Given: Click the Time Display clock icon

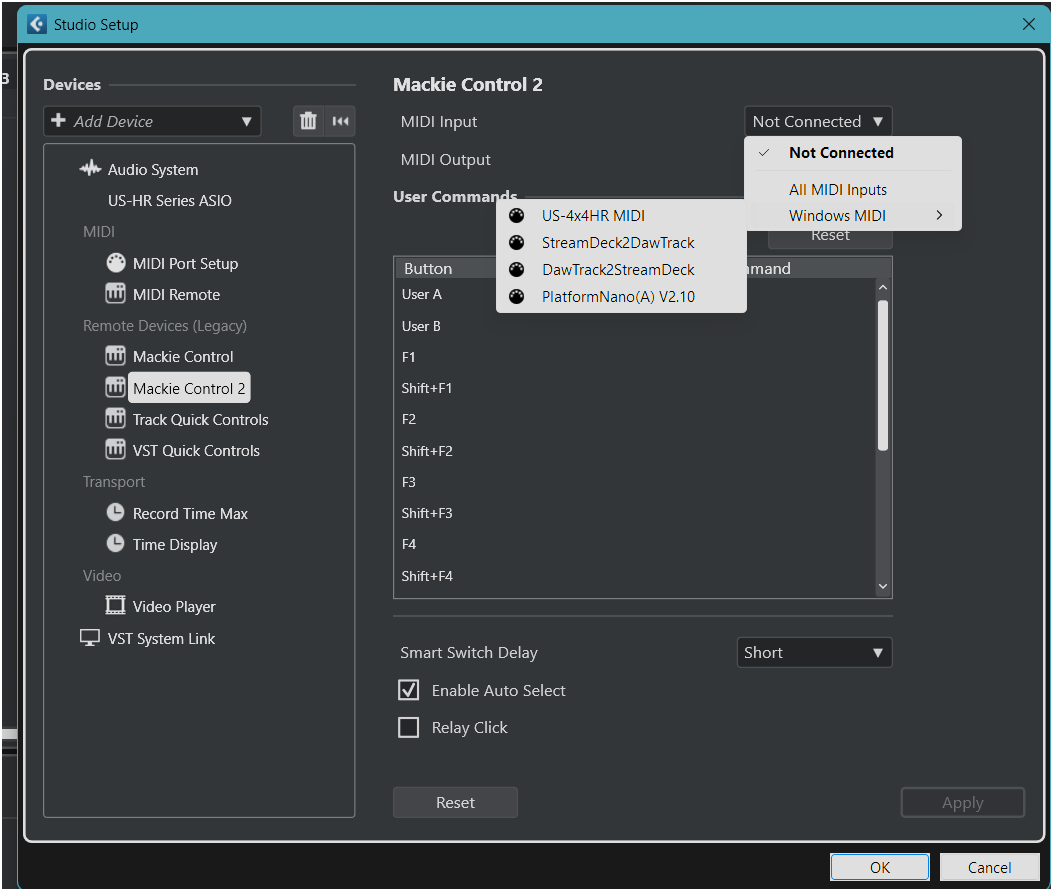Looking at the screenshot, I should pyautogui.click(x=116, y=544).
